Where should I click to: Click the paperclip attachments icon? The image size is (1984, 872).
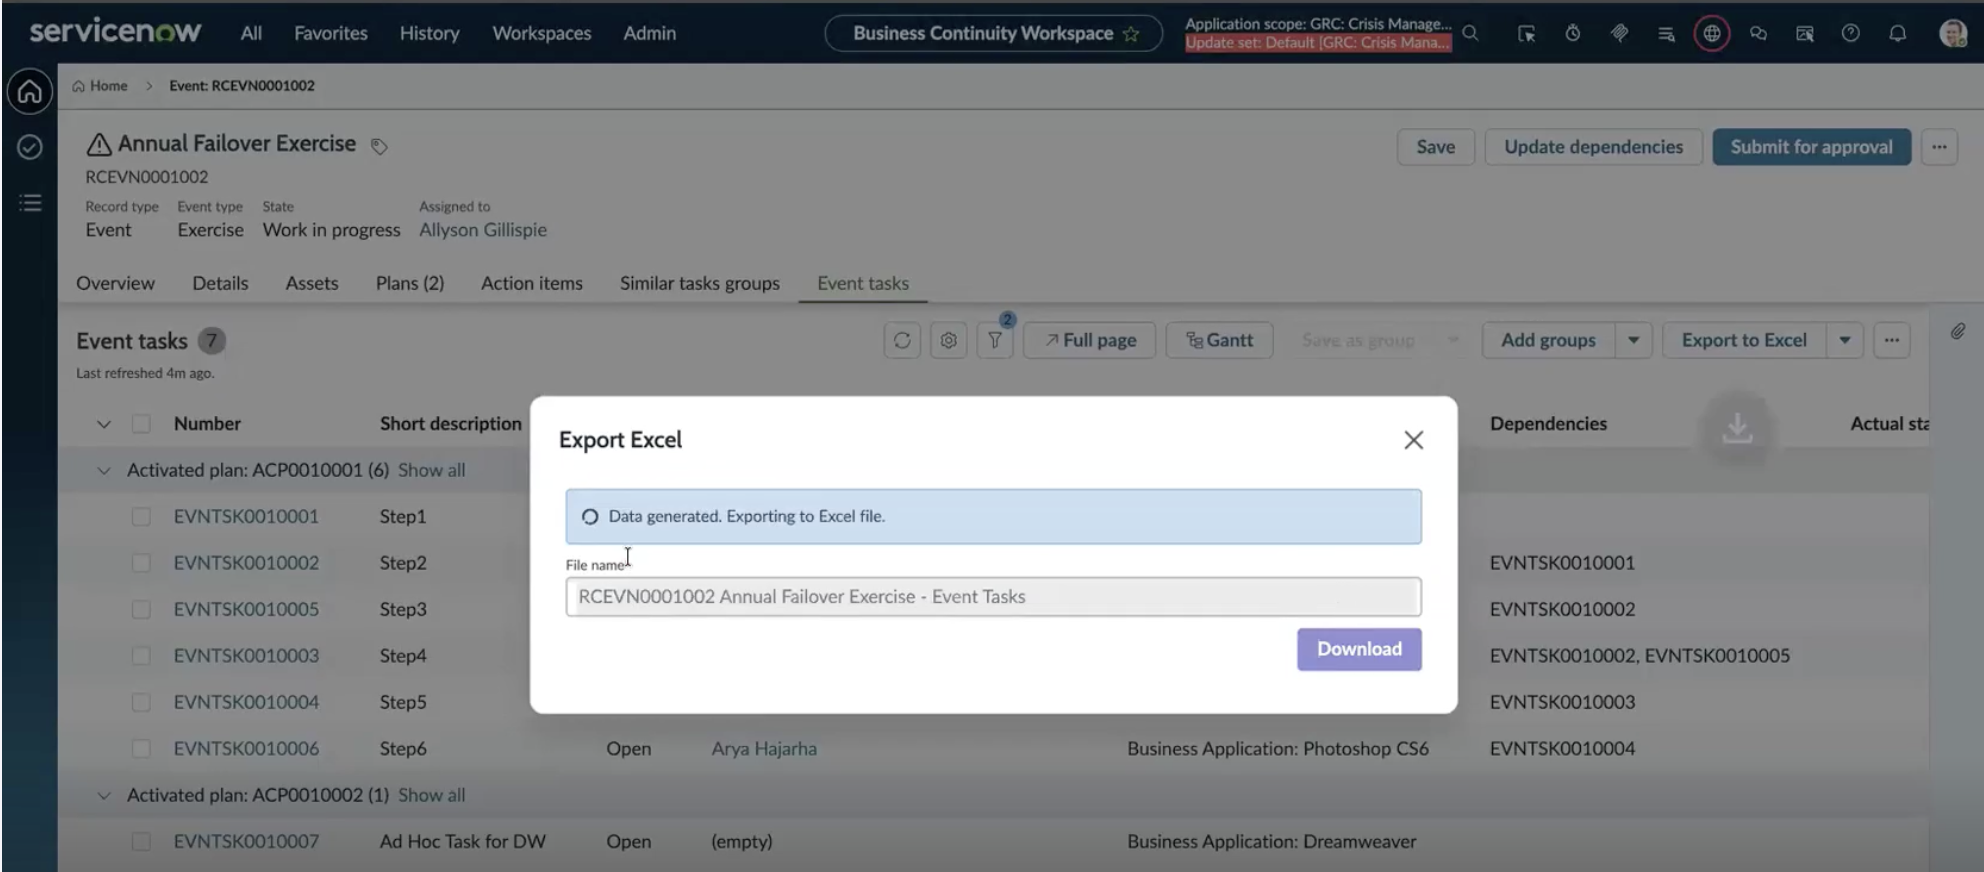tap(1958, 331)
